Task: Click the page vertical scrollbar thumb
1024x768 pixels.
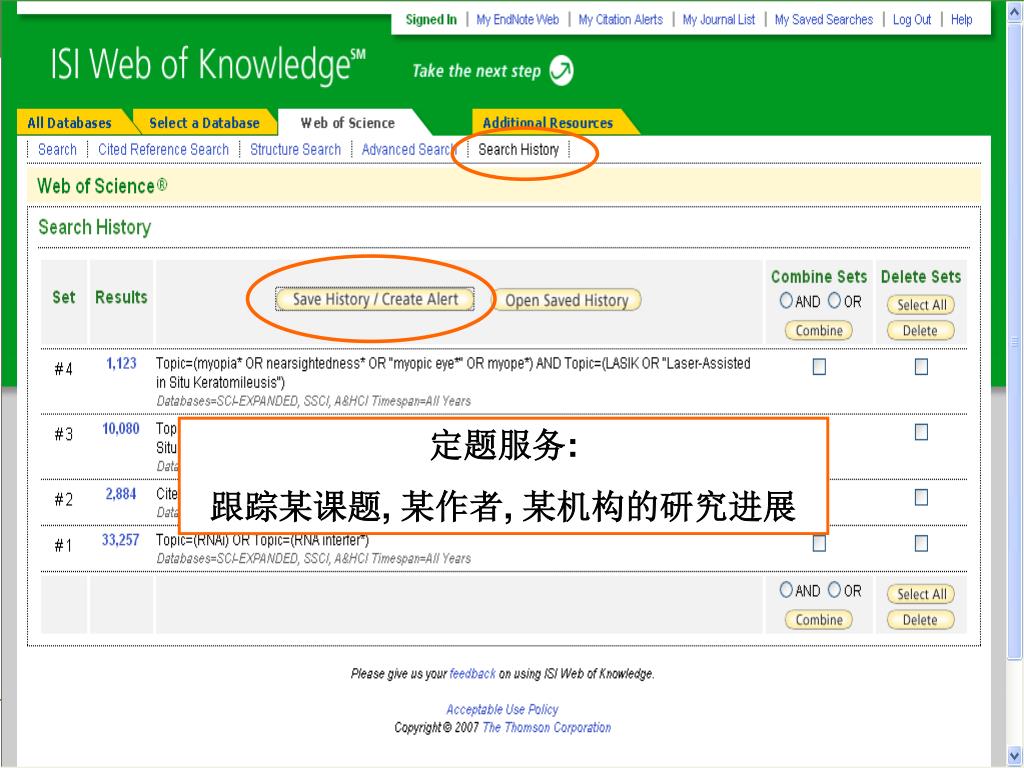Action: click(x=1014, y=341)
